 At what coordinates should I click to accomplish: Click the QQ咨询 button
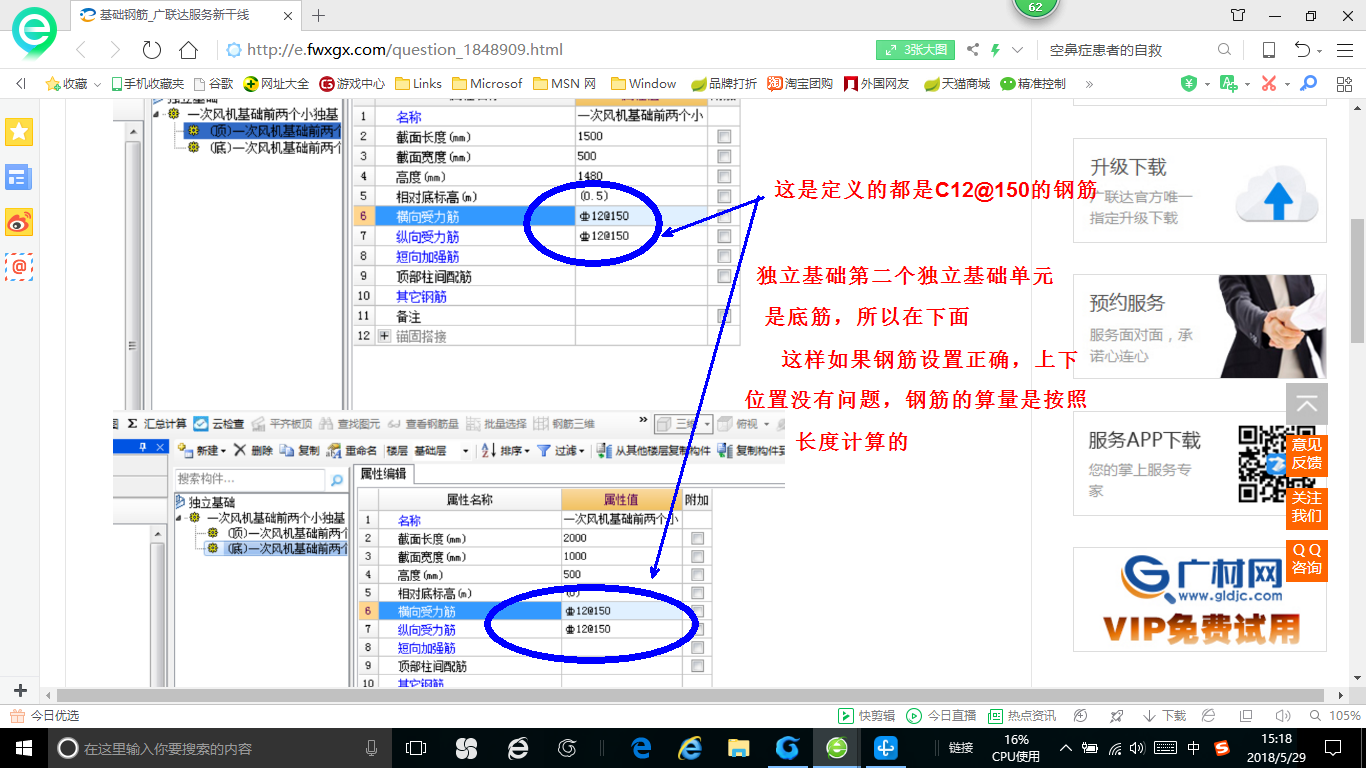(1306, 559)
